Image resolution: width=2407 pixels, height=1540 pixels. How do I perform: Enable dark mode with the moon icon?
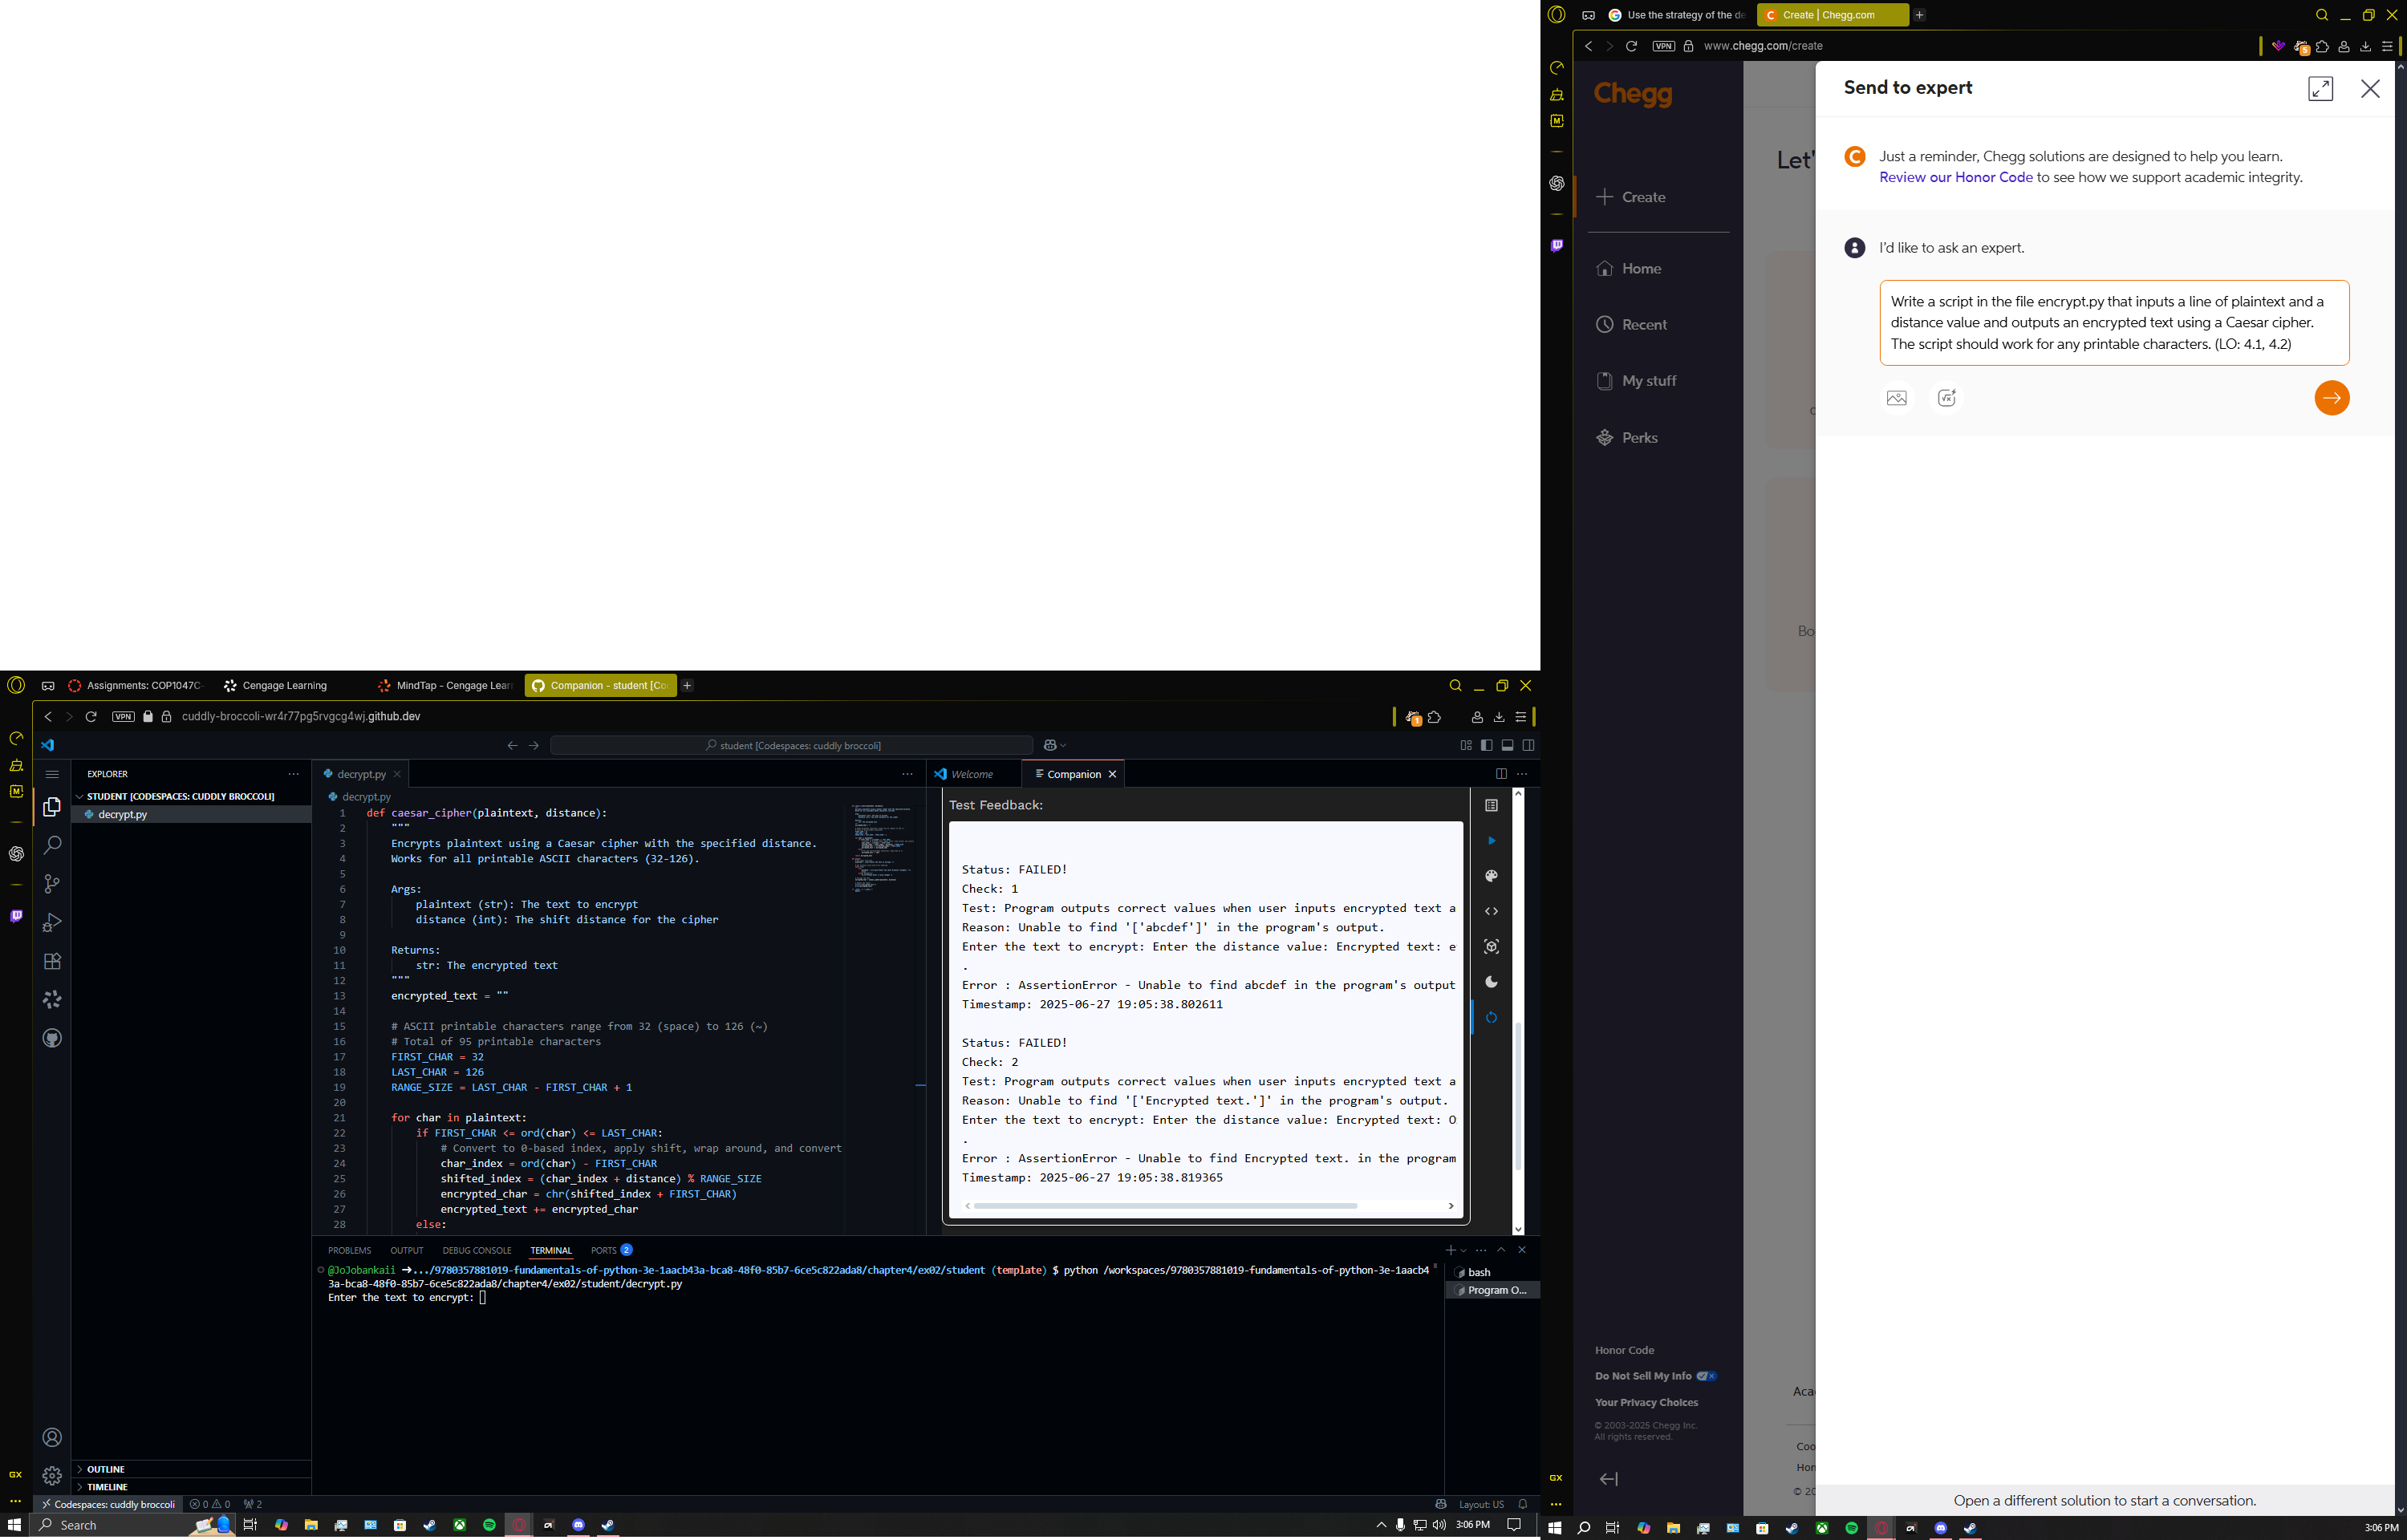tap(1491, 982)
